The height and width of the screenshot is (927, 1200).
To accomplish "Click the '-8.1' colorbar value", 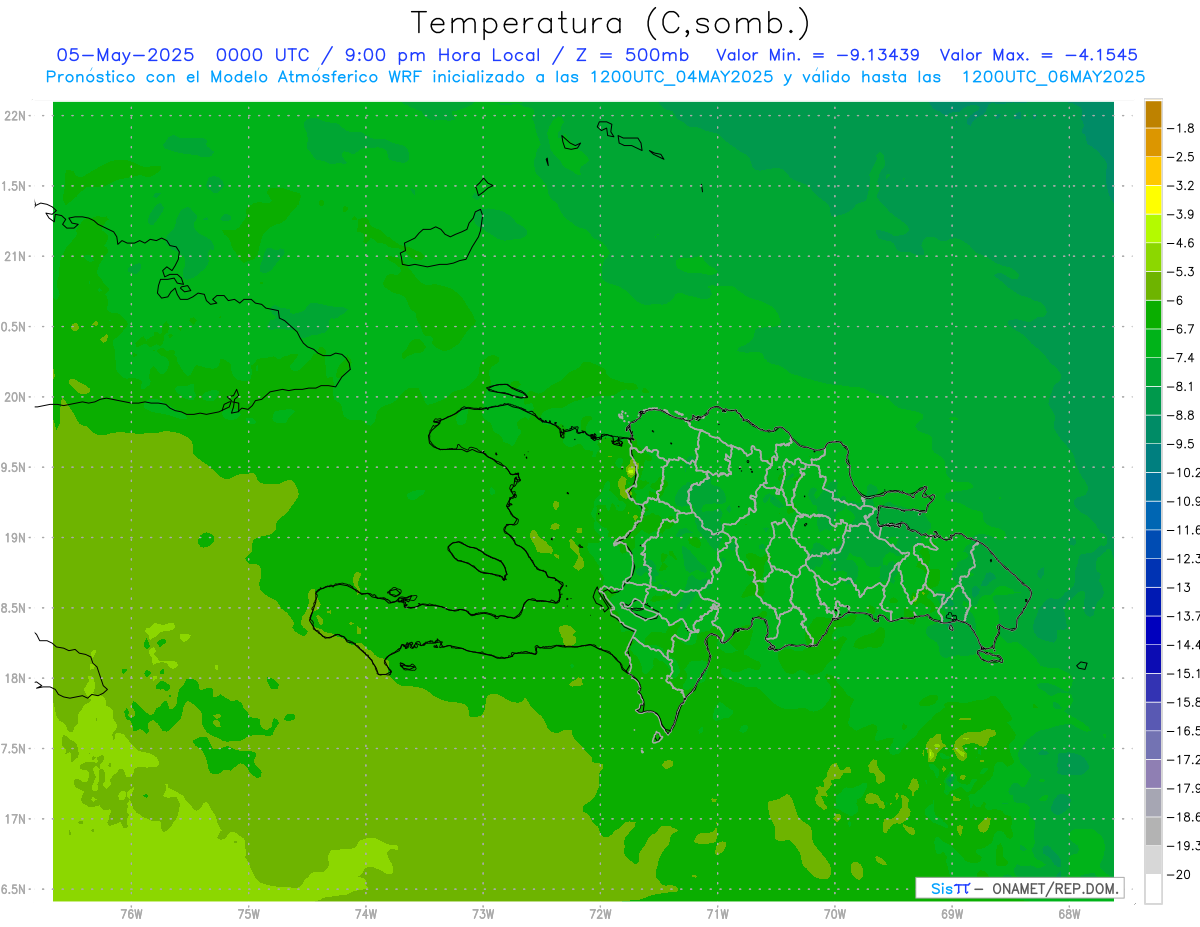I will [1181, 386].
